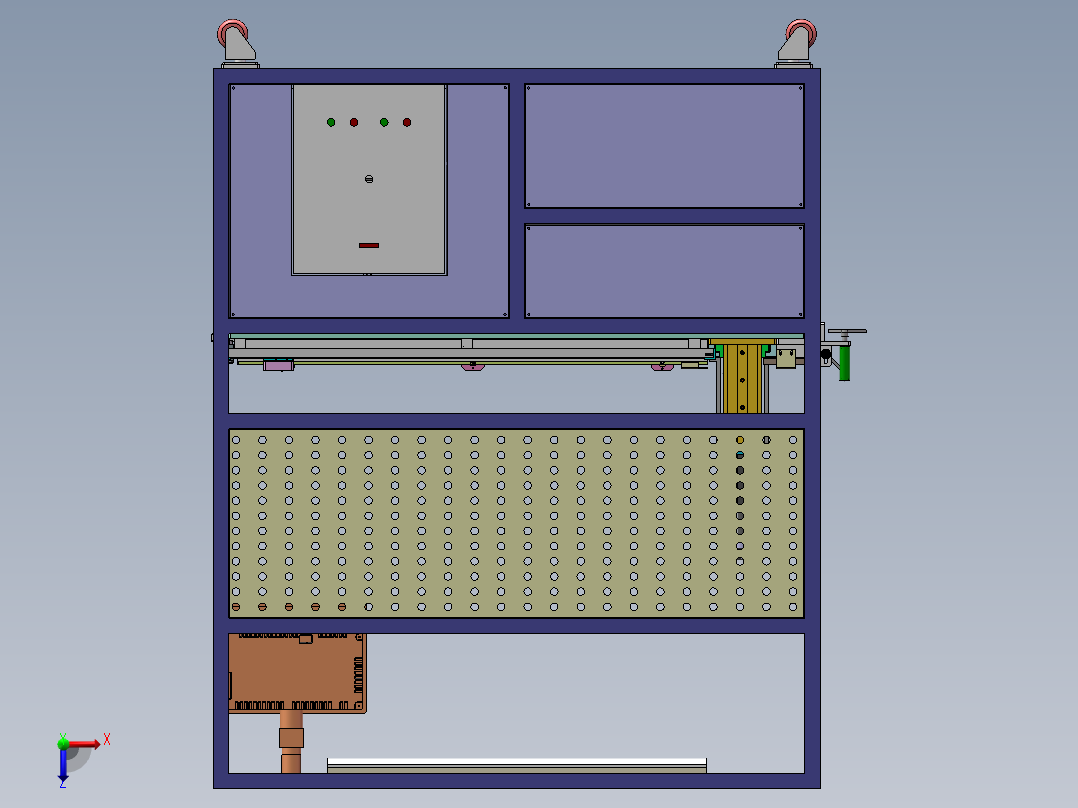The image size is (1078, 808).
Task: Click the green Y axis ball of the triad
Action: click(63, 743)
